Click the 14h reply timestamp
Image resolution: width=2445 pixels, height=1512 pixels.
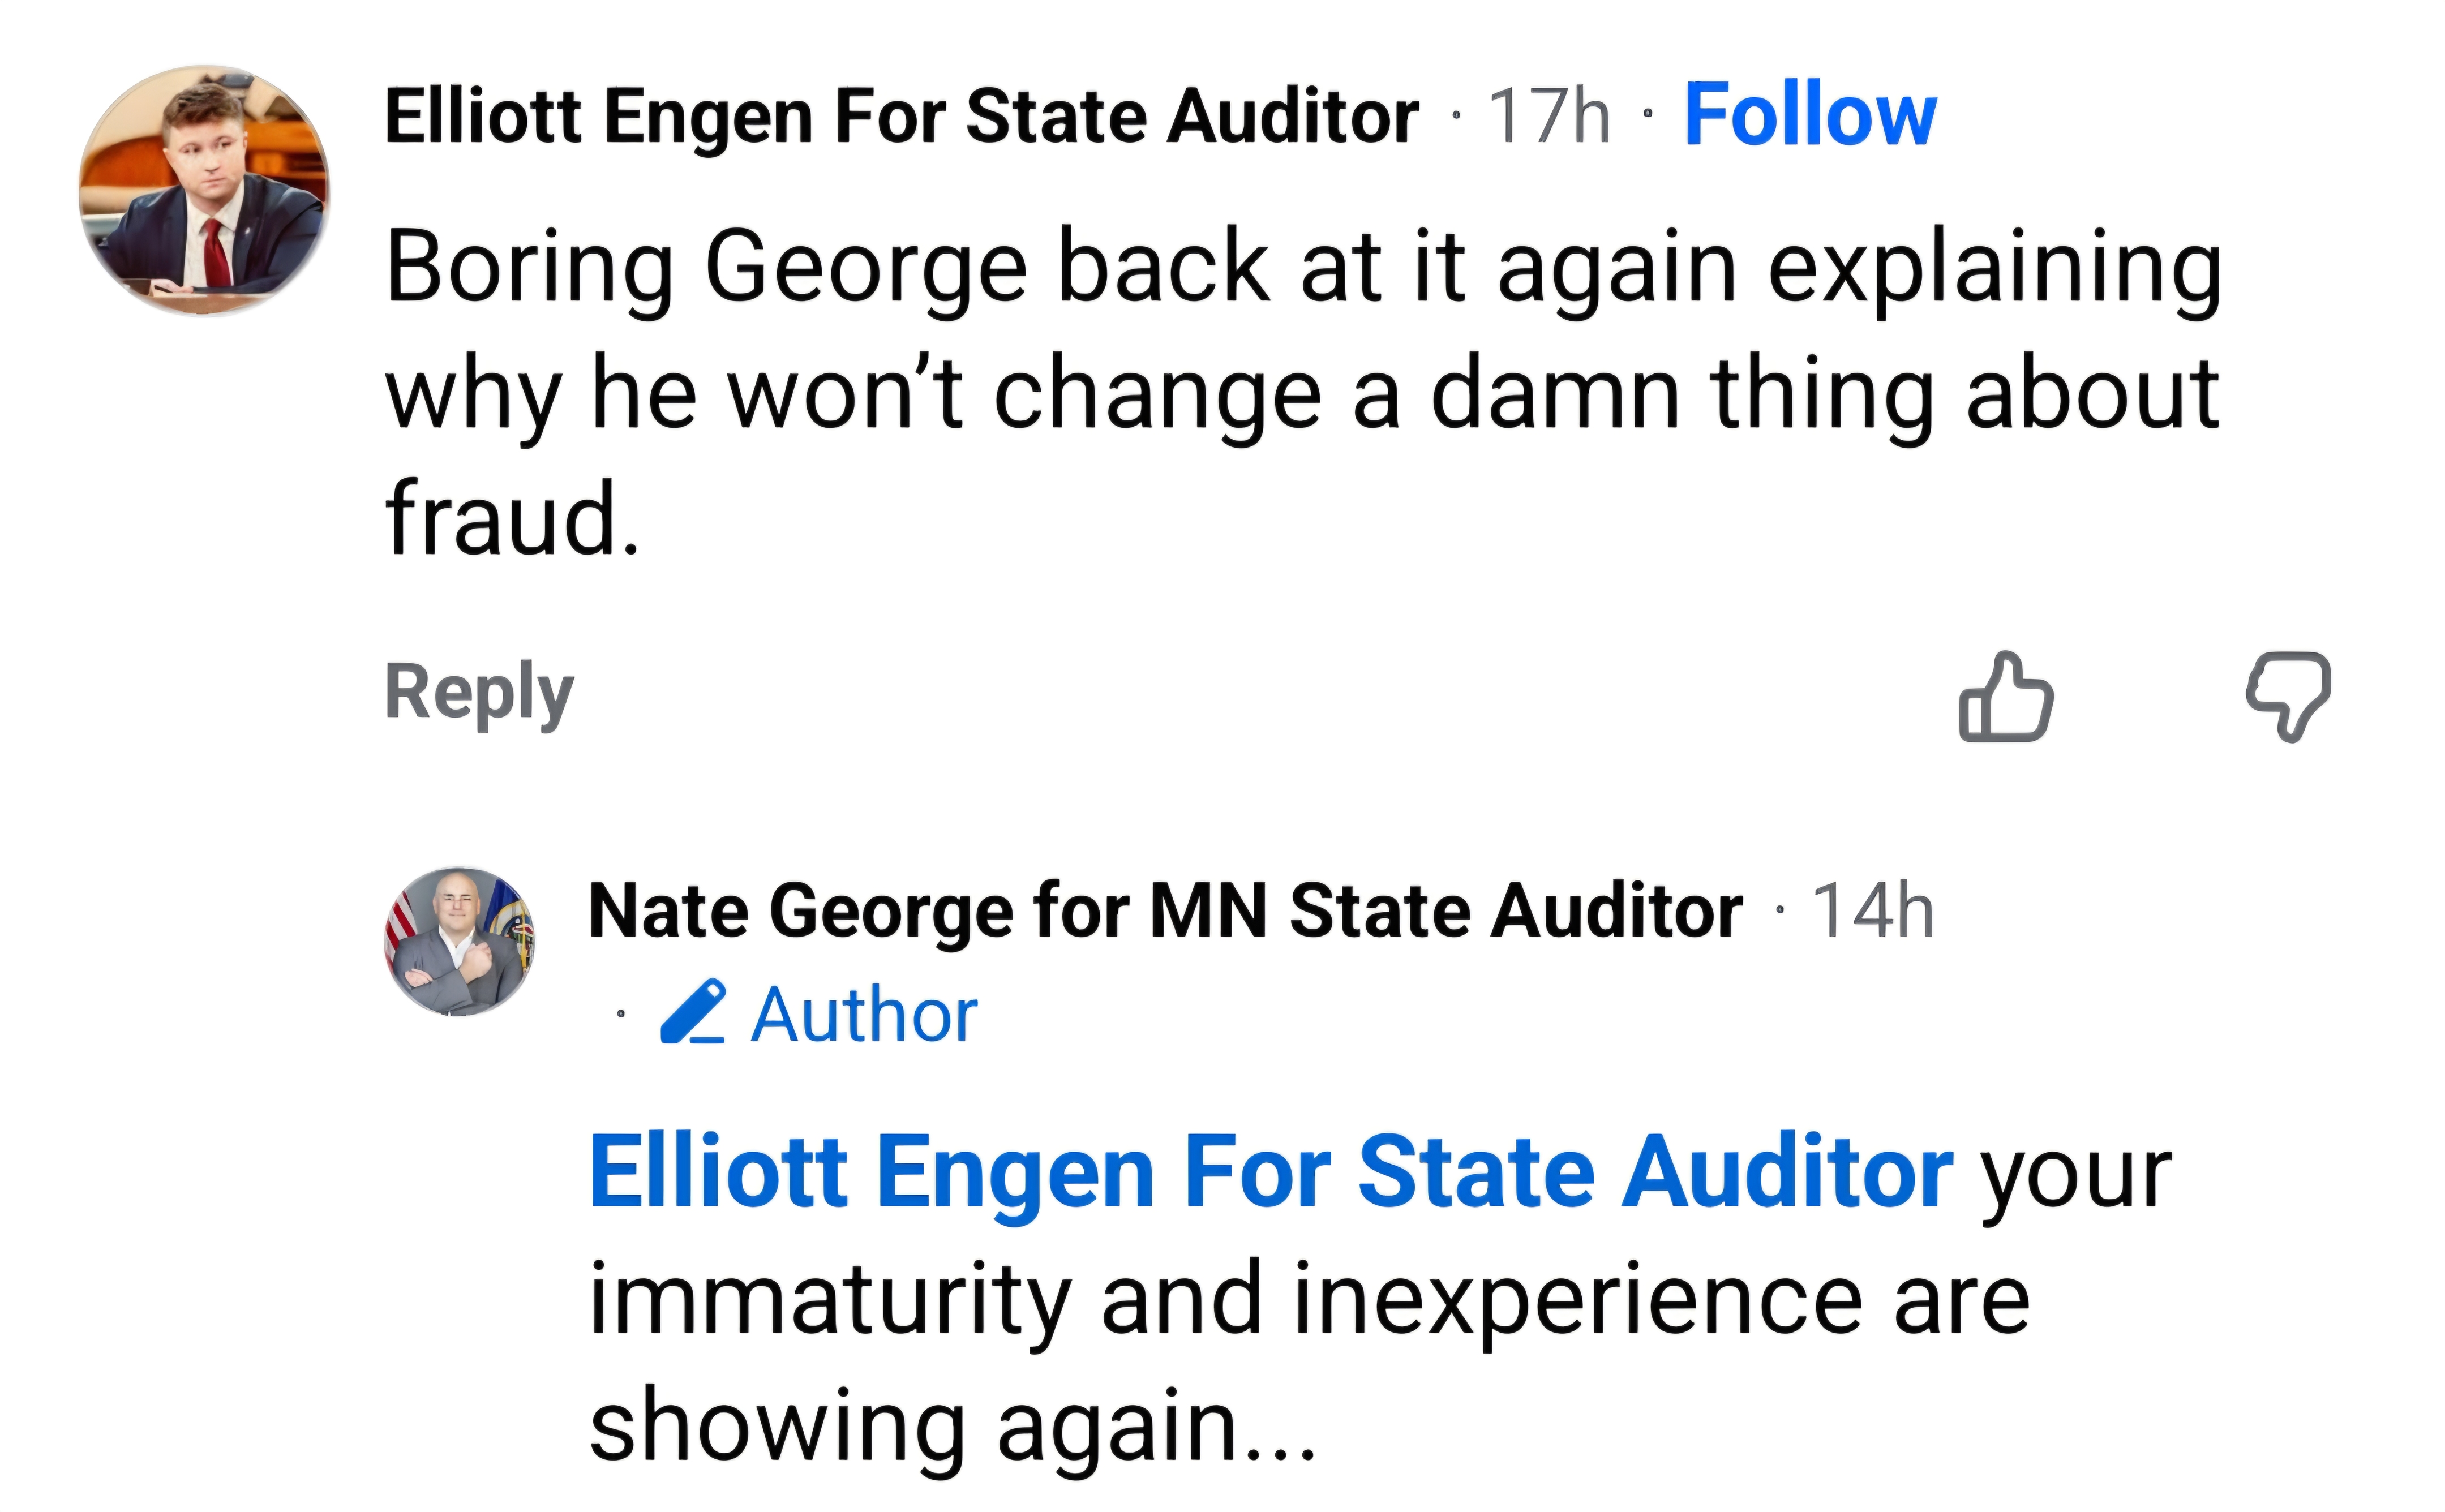coord(1873,911)
